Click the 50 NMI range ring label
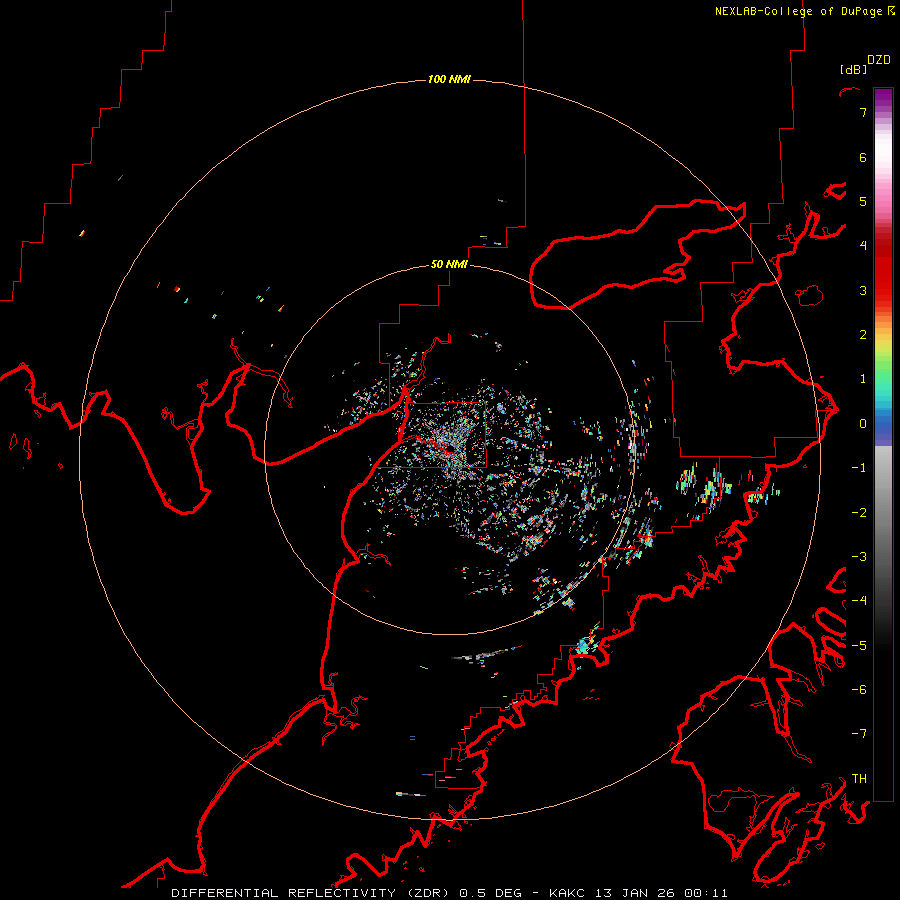Image resolution: width=900 pixels, height=900 pixels. point(449,264)
